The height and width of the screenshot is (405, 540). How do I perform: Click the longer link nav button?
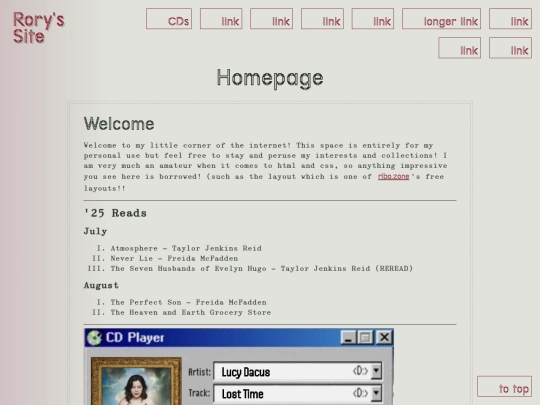pos(441,19)
